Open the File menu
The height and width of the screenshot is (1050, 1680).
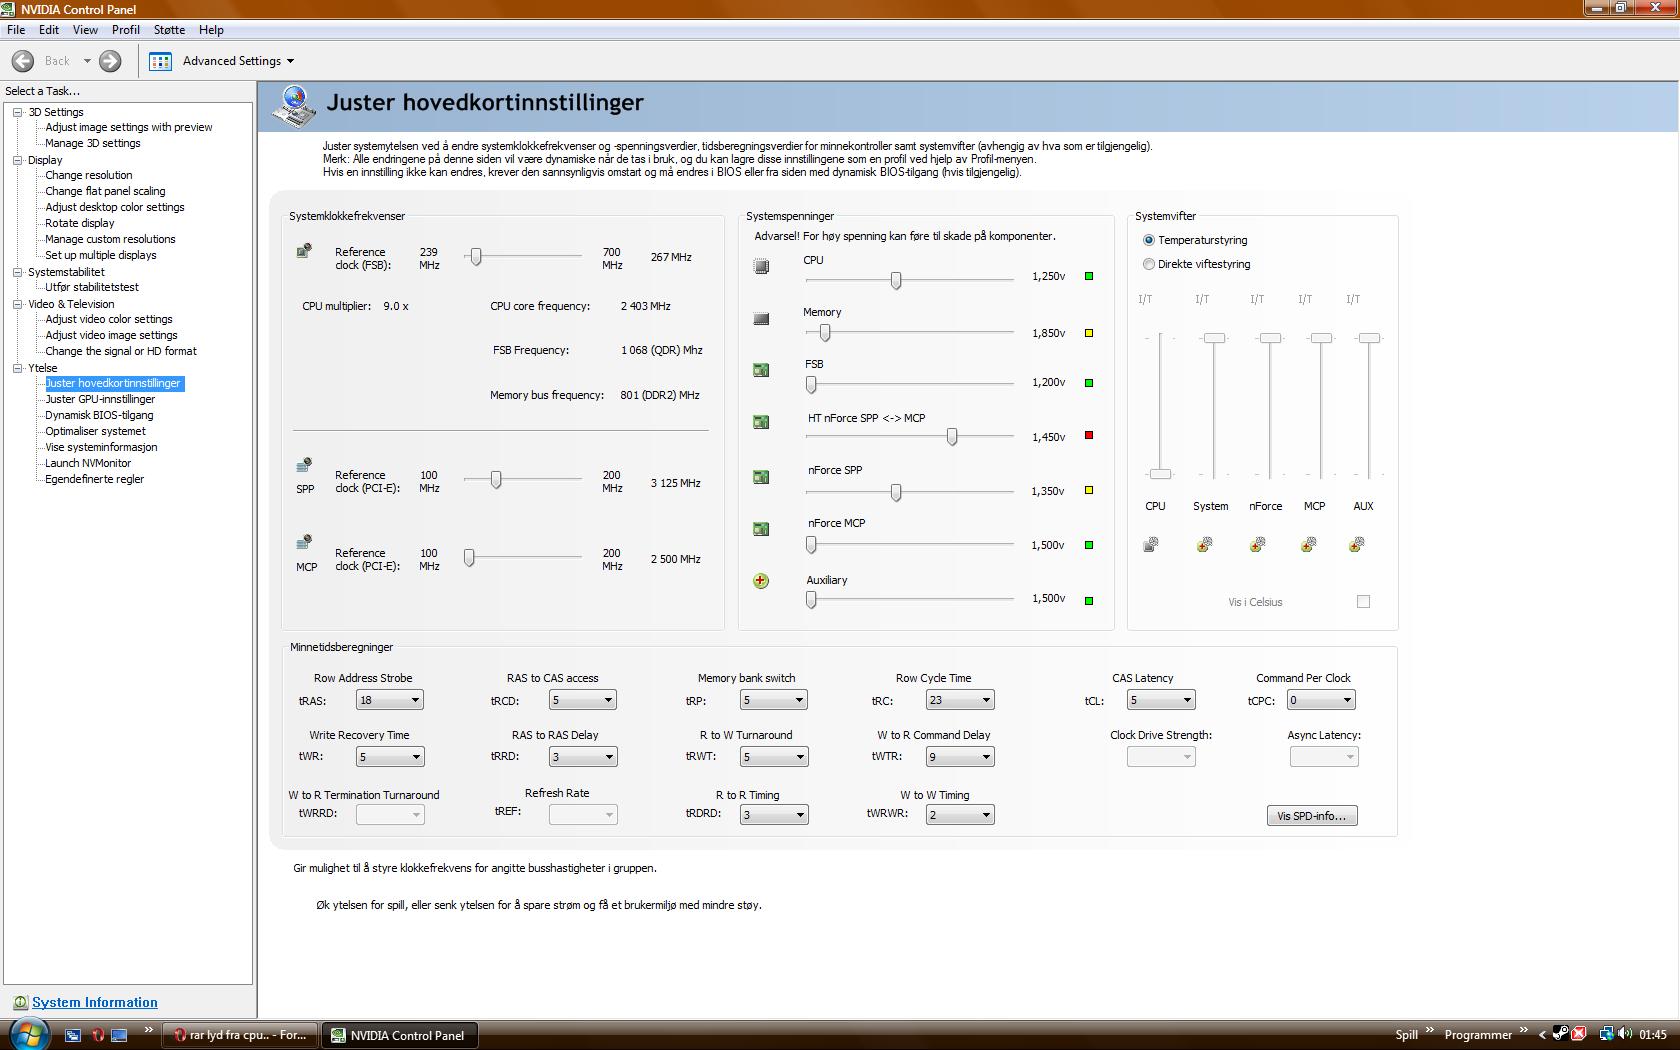(16, 30)
